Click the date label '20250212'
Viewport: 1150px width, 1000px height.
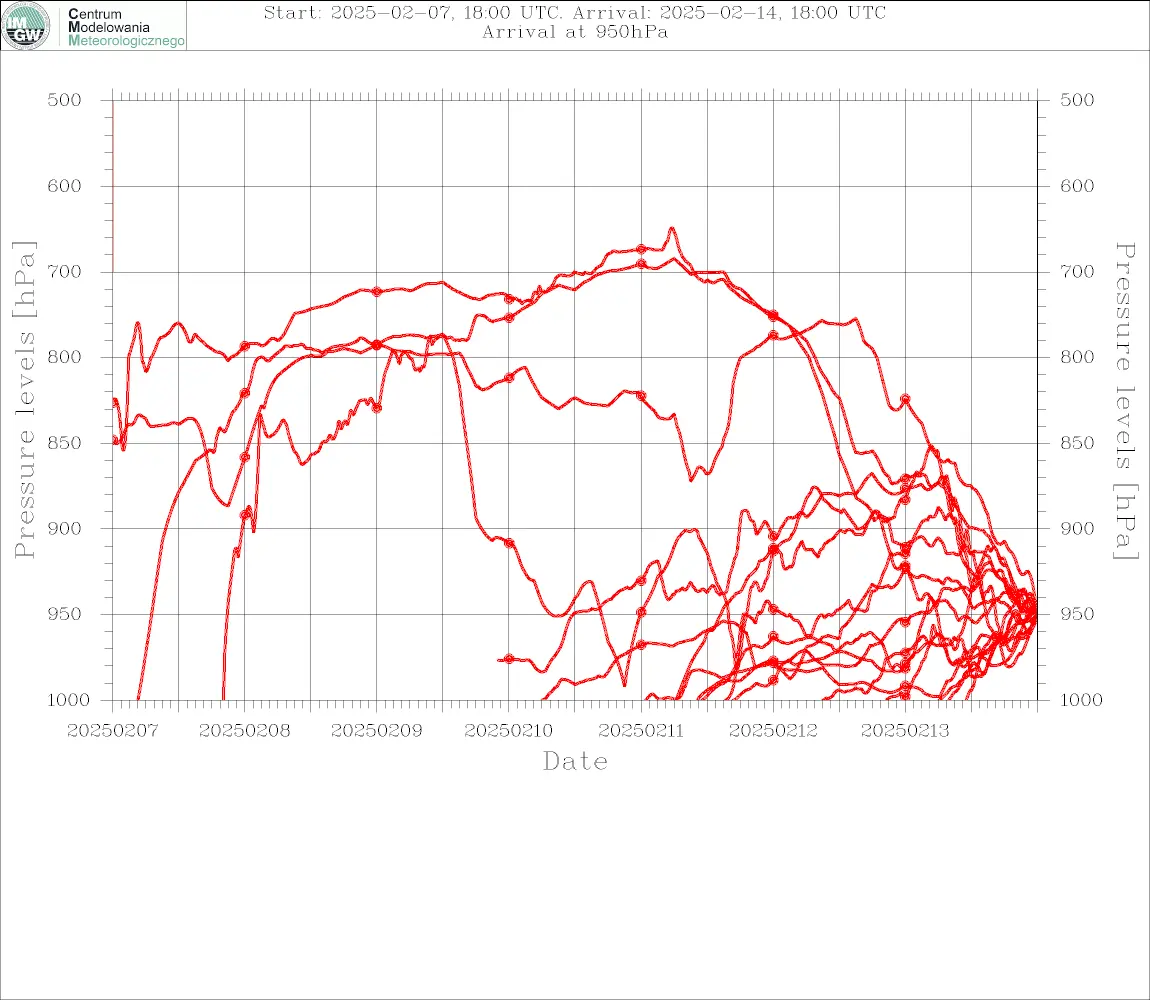[773, 731]
